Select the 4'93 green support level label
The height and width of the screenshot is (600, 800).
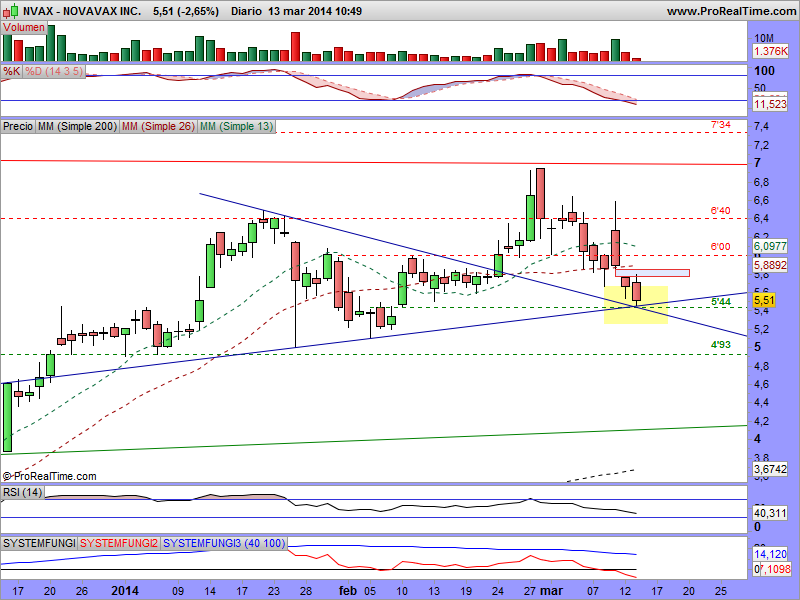pyautogui.click(x=720, y=346)
